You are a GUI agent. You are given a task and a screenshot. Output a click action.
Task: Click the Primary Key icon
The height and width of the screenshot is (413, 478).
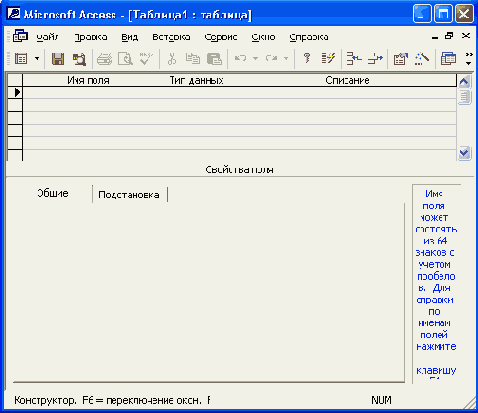[307, 59]
